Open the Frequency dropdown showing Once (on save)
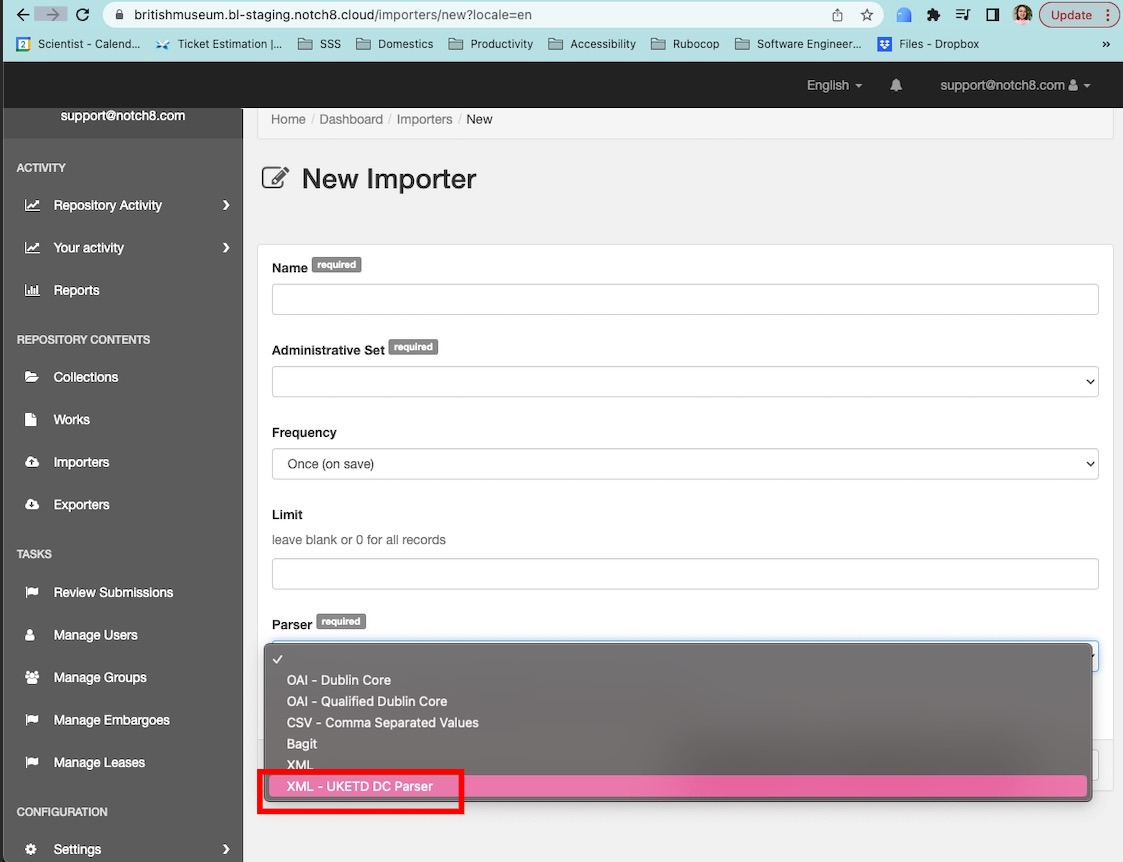Viewport: 1123px width, 862px height. click(x=685, y=463)
